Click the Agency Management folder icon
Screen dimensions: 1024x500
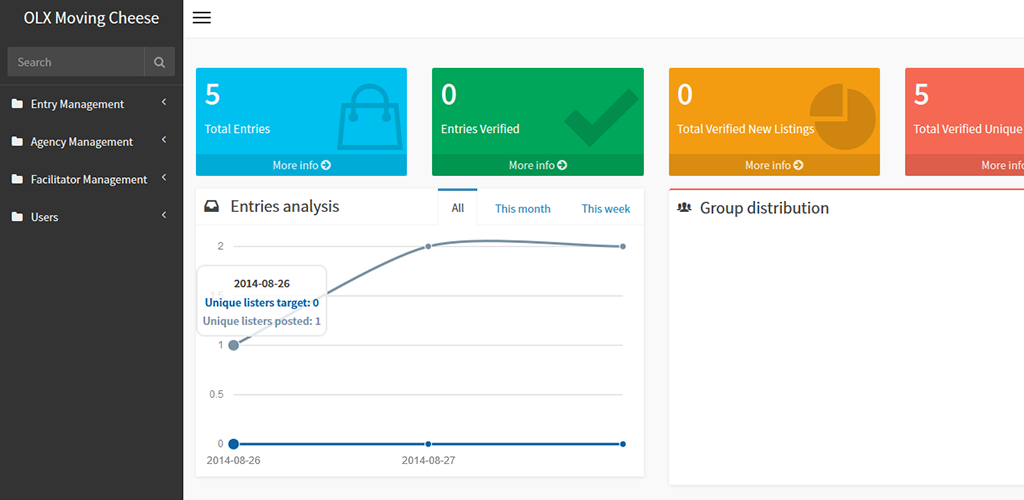click(17, 142)
